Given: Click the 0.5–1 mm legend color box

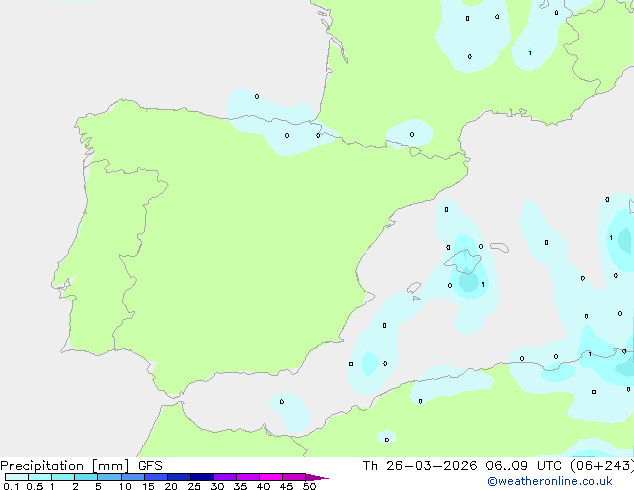Looking at the screenshot, I should pyautogui.click(x=40, y=477).
